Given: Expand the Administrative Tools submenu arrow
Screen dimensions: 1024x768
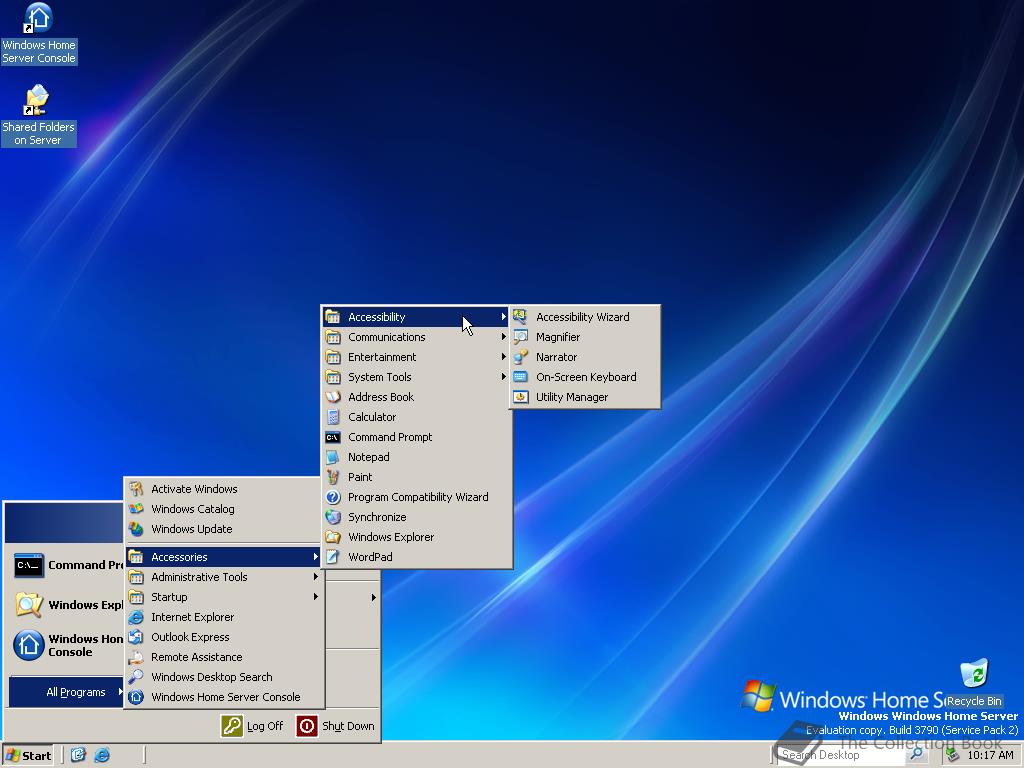Looking at the screenshot, I should click(x=315, y=577).
